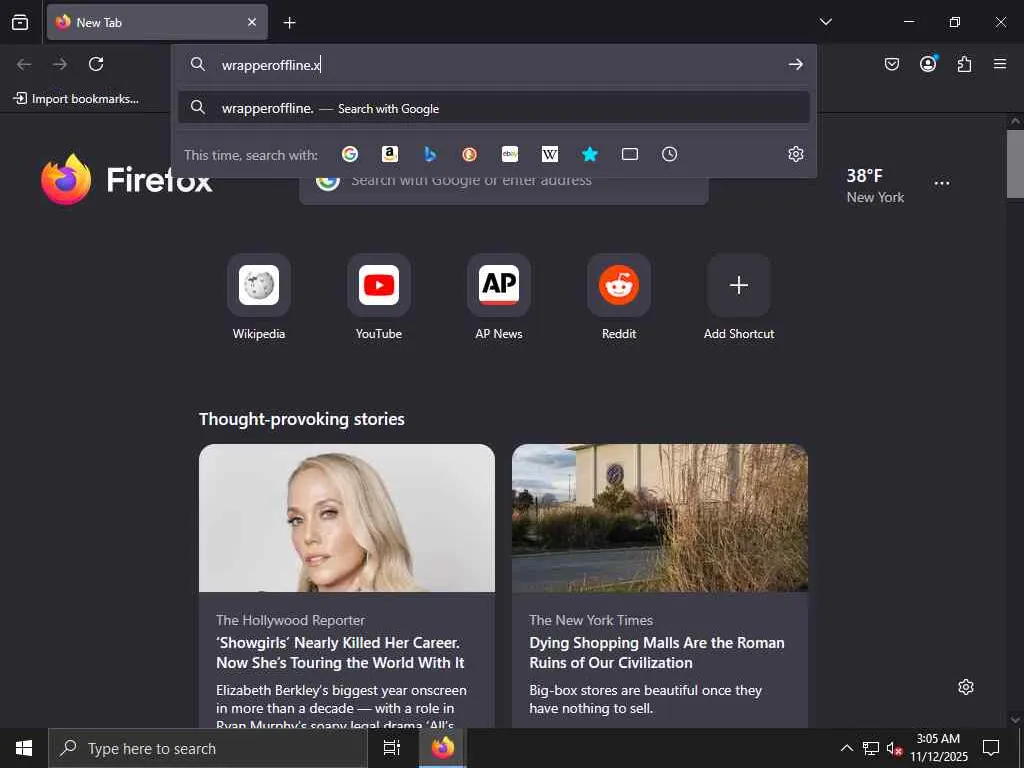Open the Extensions puzzle icon

[964, 64]
